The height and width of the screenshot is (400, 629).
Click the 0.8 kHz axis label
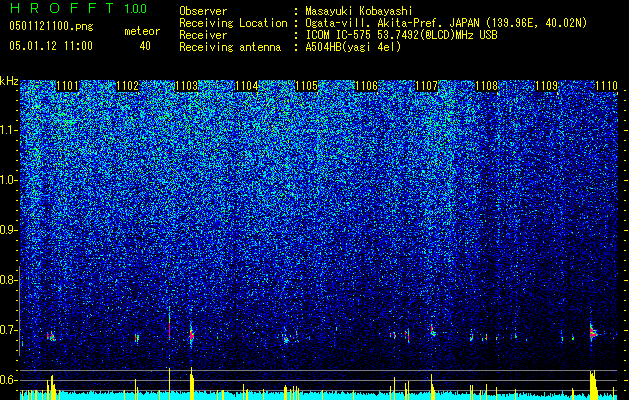coord(8,280)
